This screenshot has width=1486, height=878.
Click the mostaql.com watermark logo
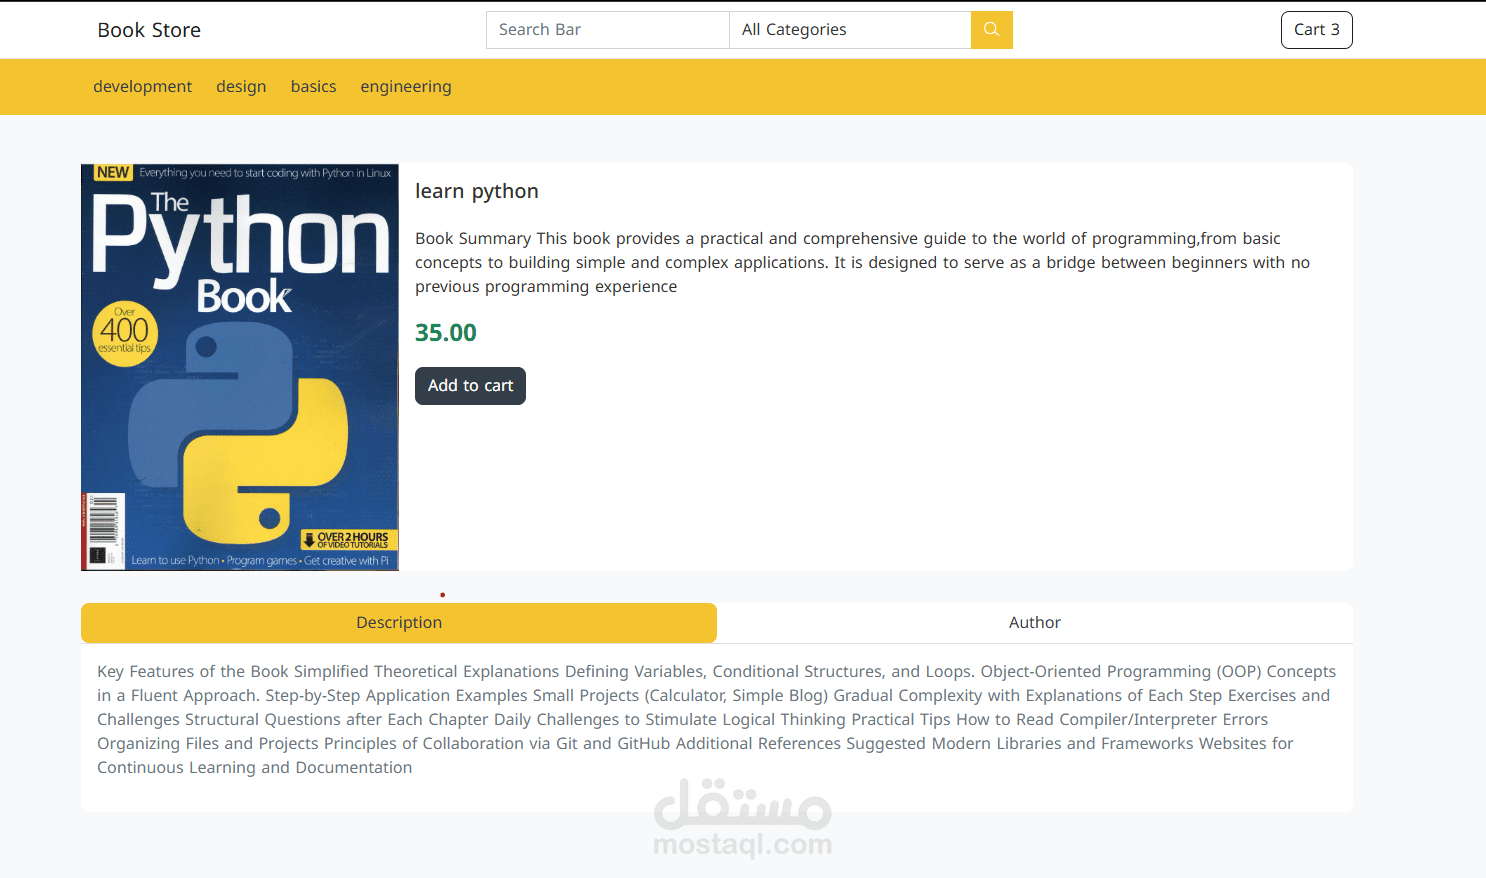(742, 818)
